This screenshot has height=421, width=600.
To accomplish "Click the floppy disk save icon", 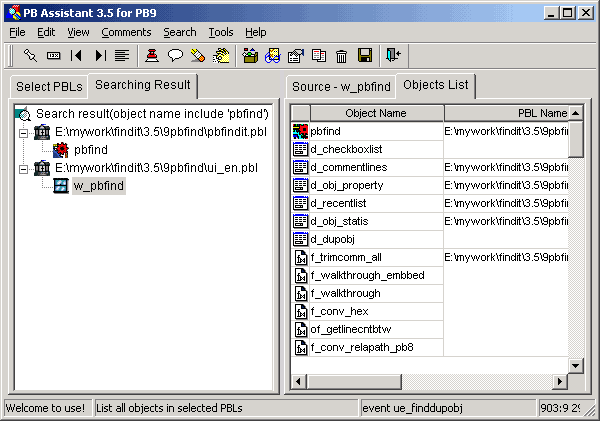I will coord(365,56).
